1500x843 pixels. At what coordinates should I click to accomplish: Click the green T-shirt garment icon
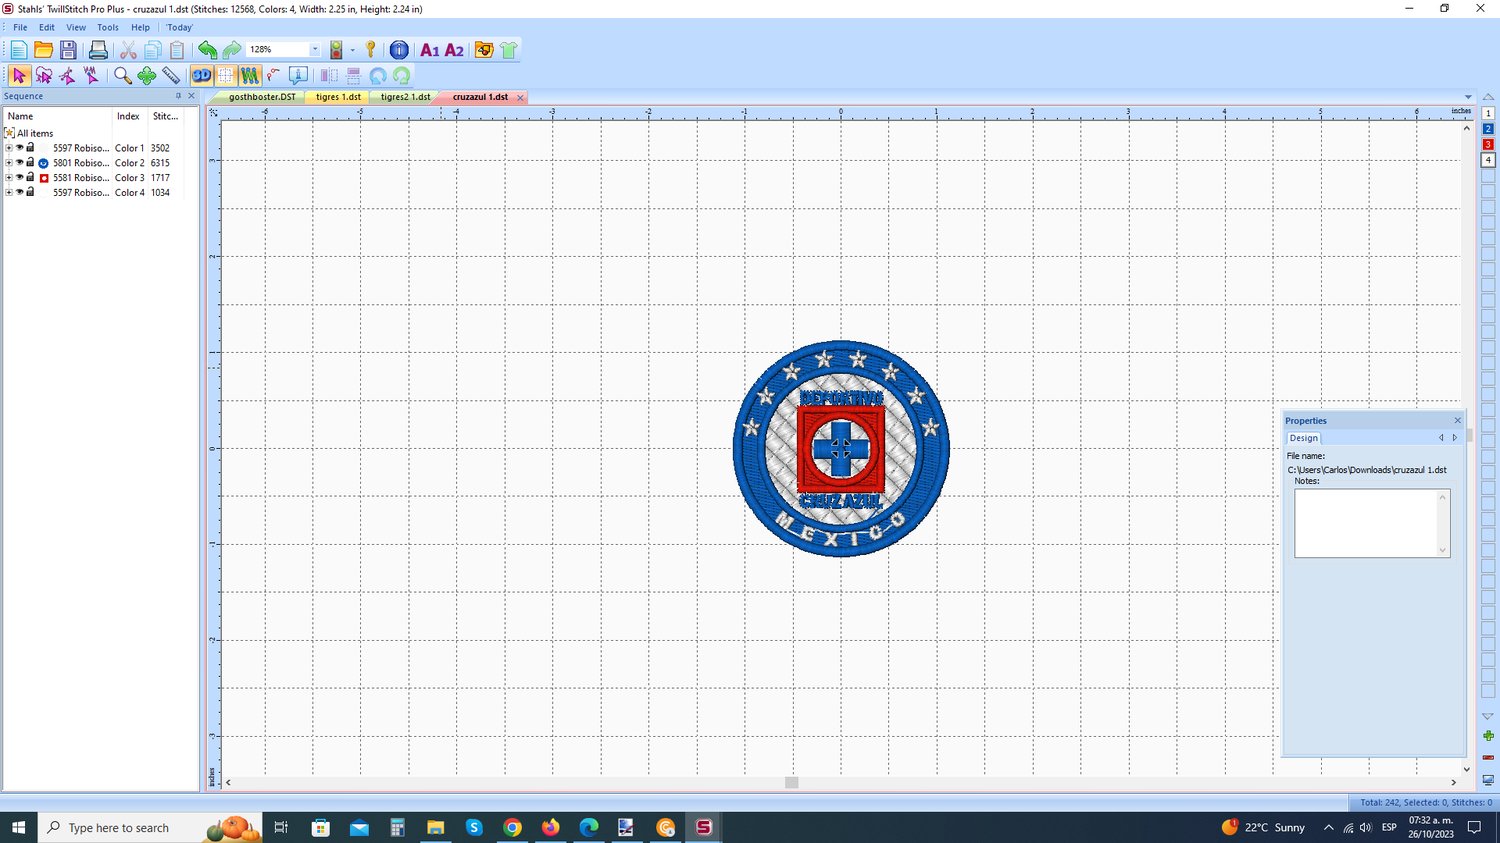tap(508, 50)
